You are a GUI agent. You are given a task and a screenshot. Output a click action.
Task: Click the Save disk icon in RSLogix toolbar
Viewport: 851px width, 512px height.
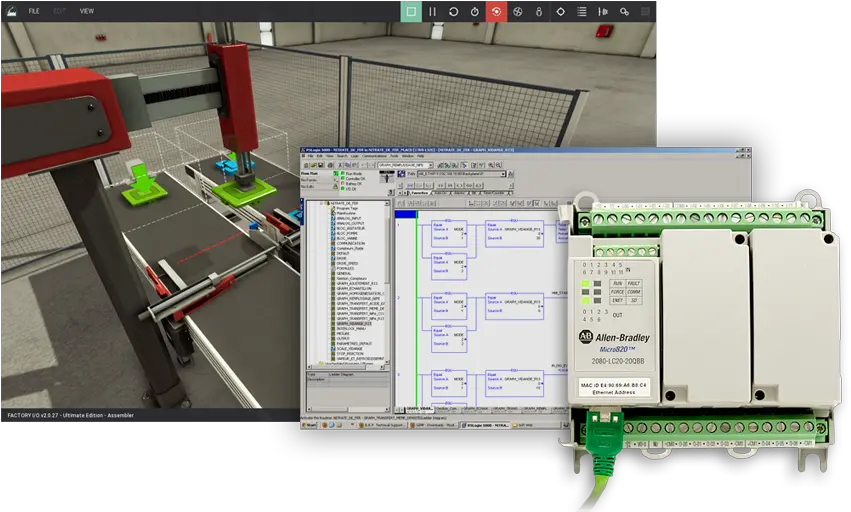coord(321,165)
